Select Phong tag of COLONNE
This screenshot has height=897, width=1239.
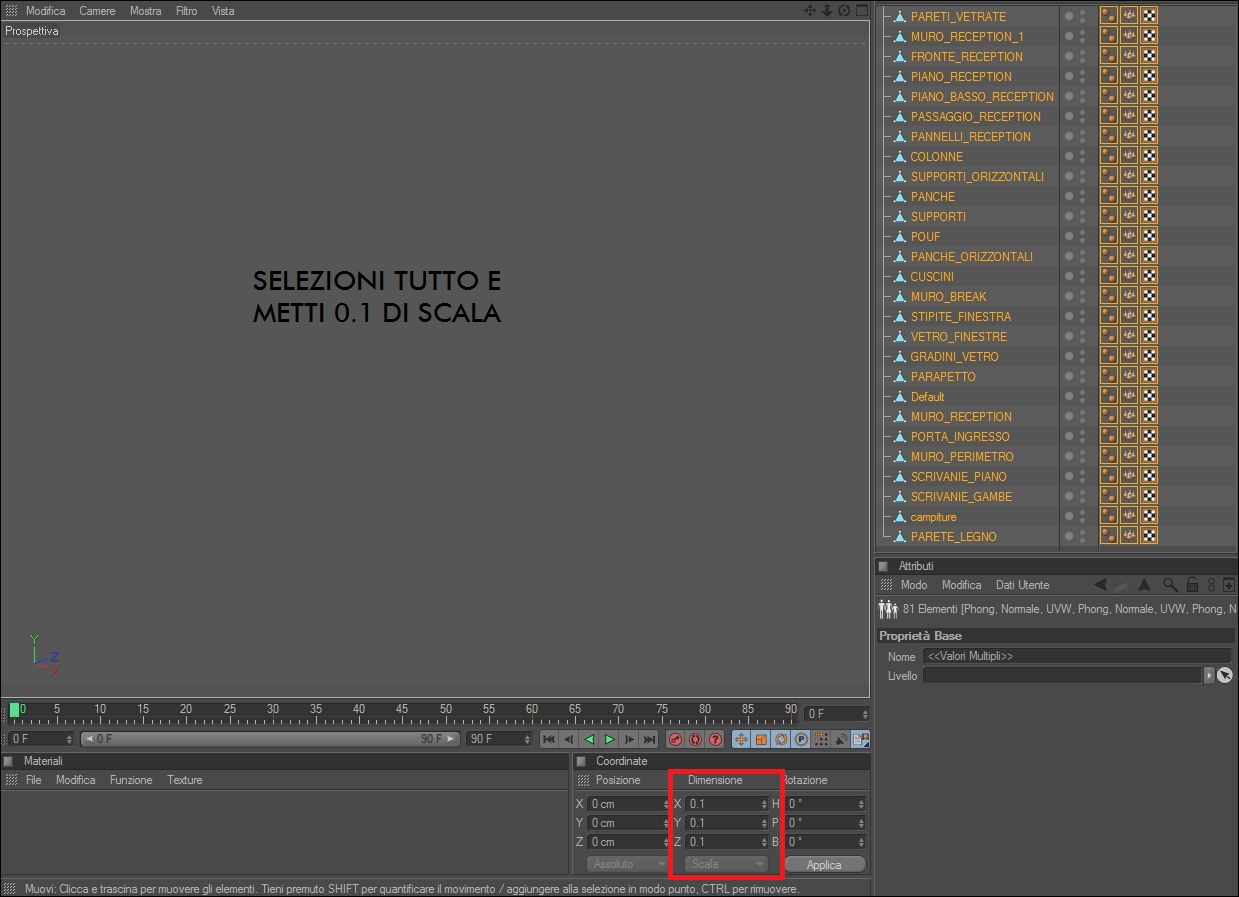(x=1109, y=156)
